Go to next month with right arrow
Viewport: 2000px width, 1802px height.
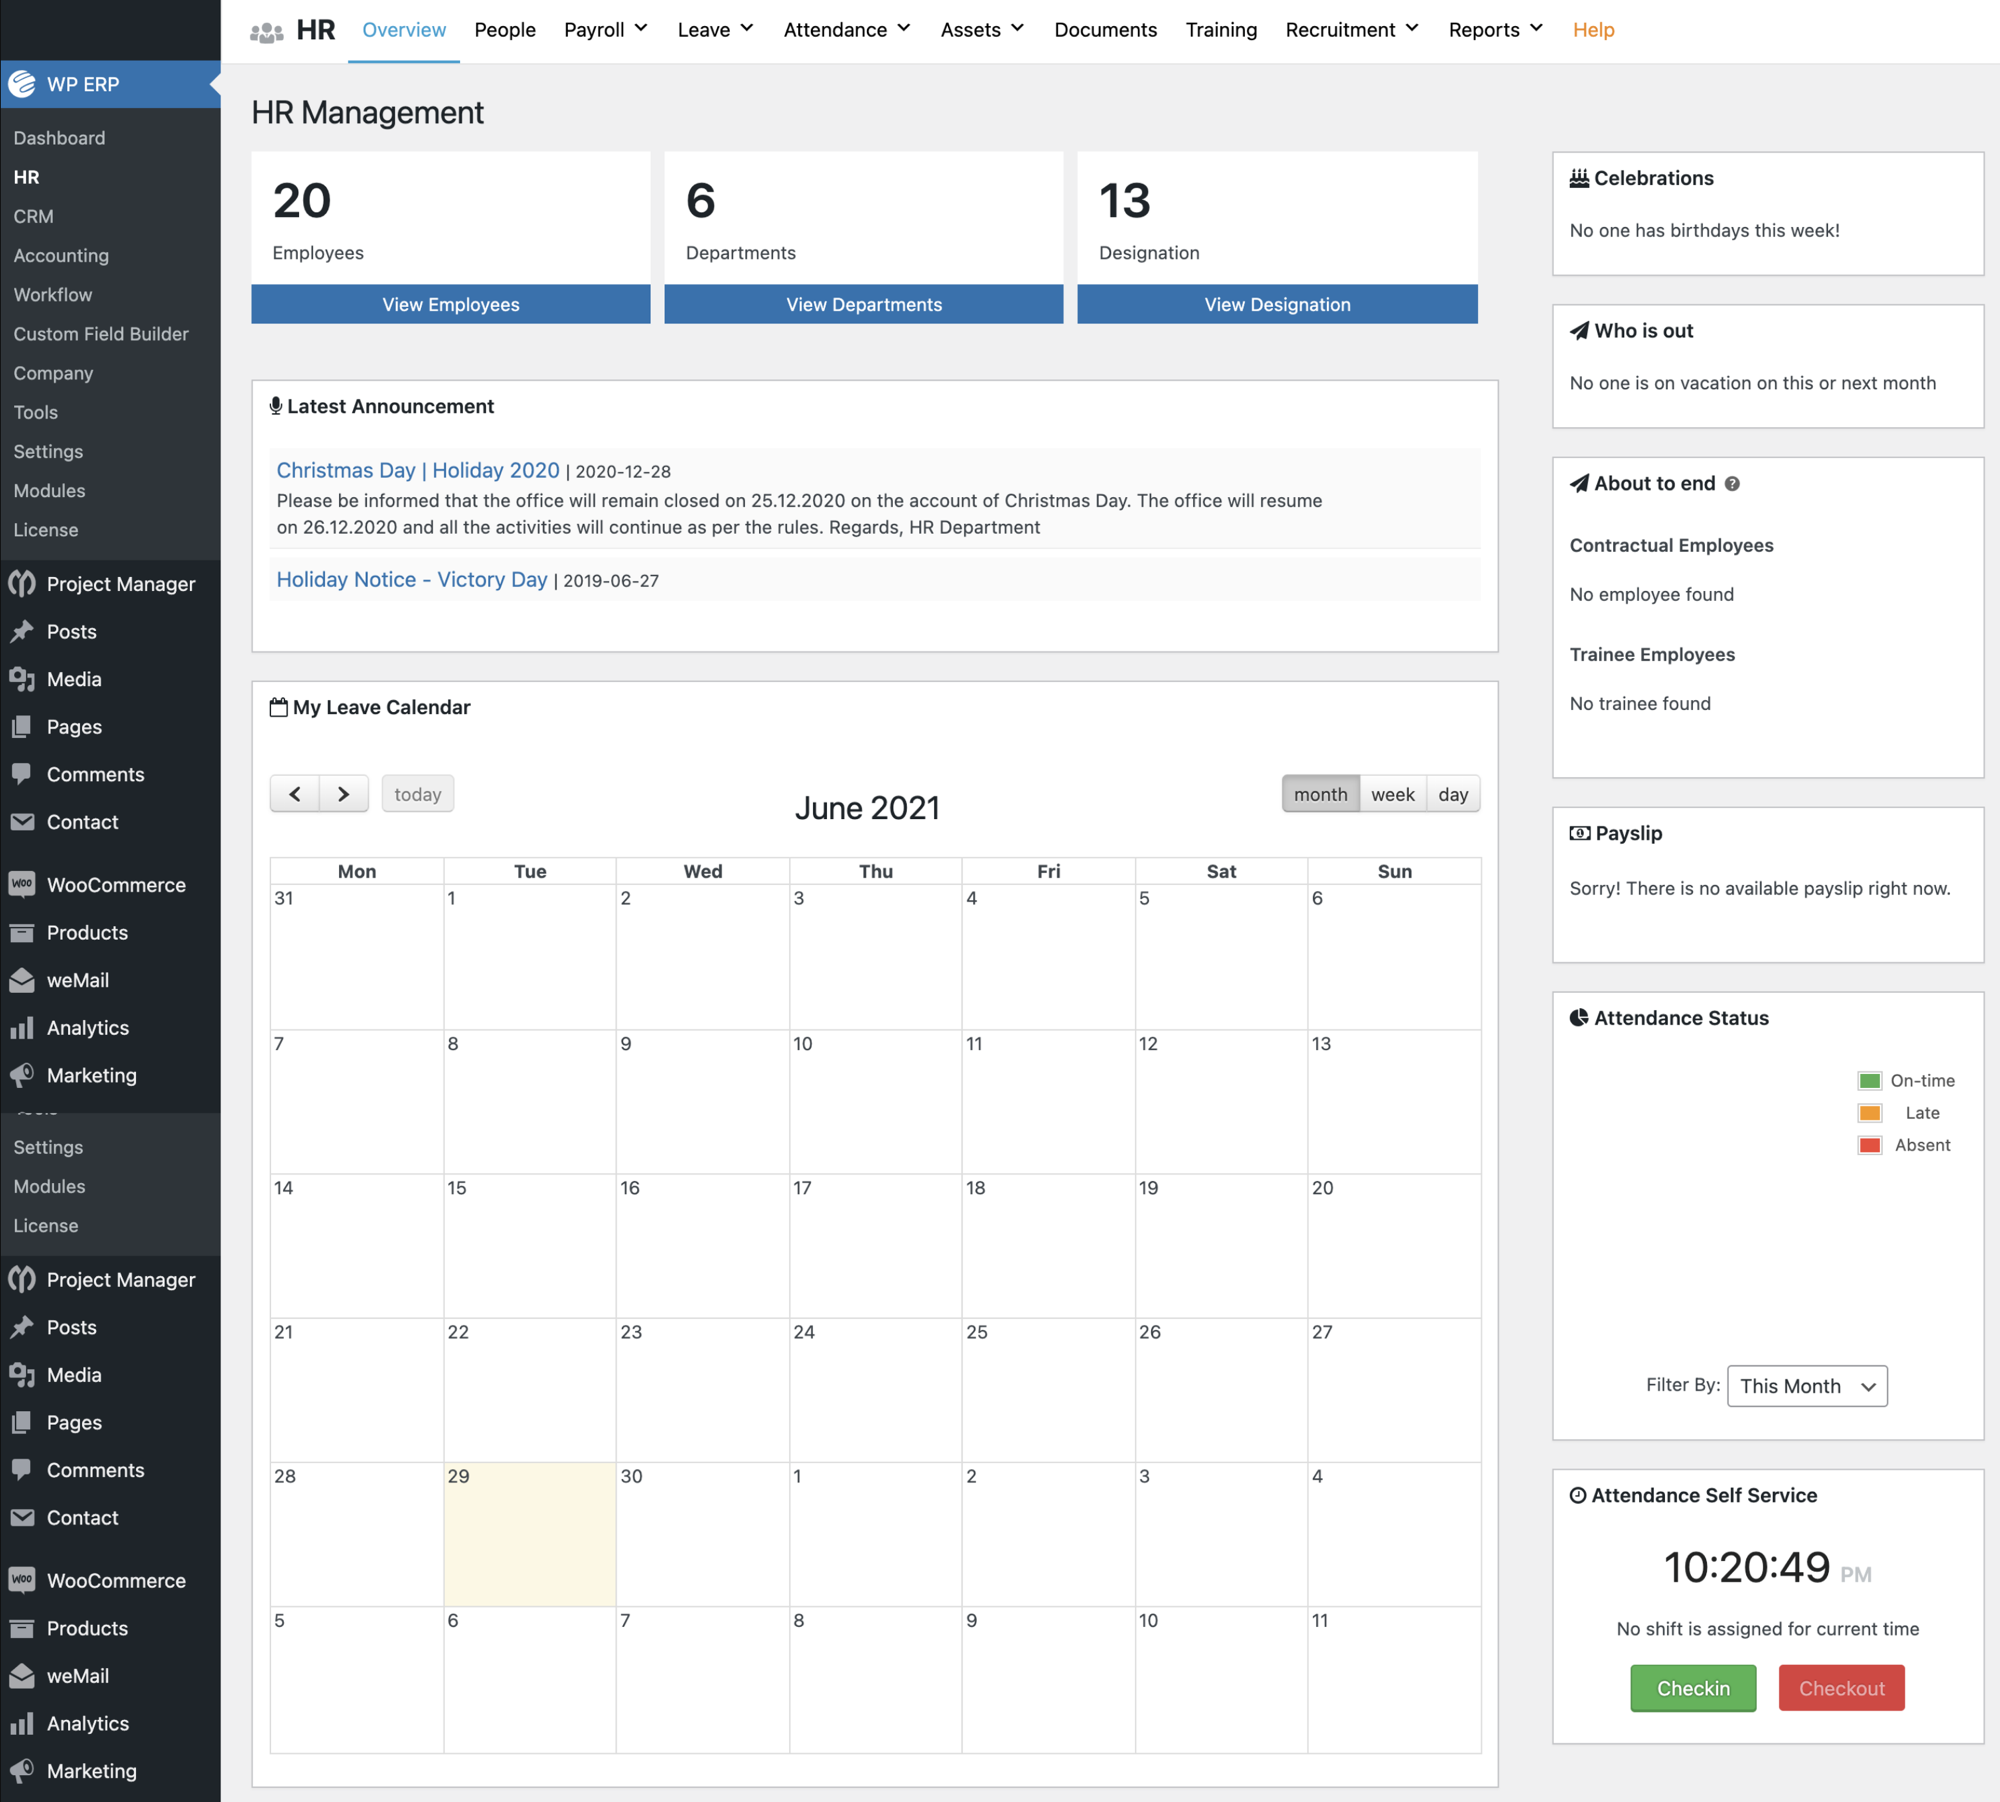coord(344,794)
